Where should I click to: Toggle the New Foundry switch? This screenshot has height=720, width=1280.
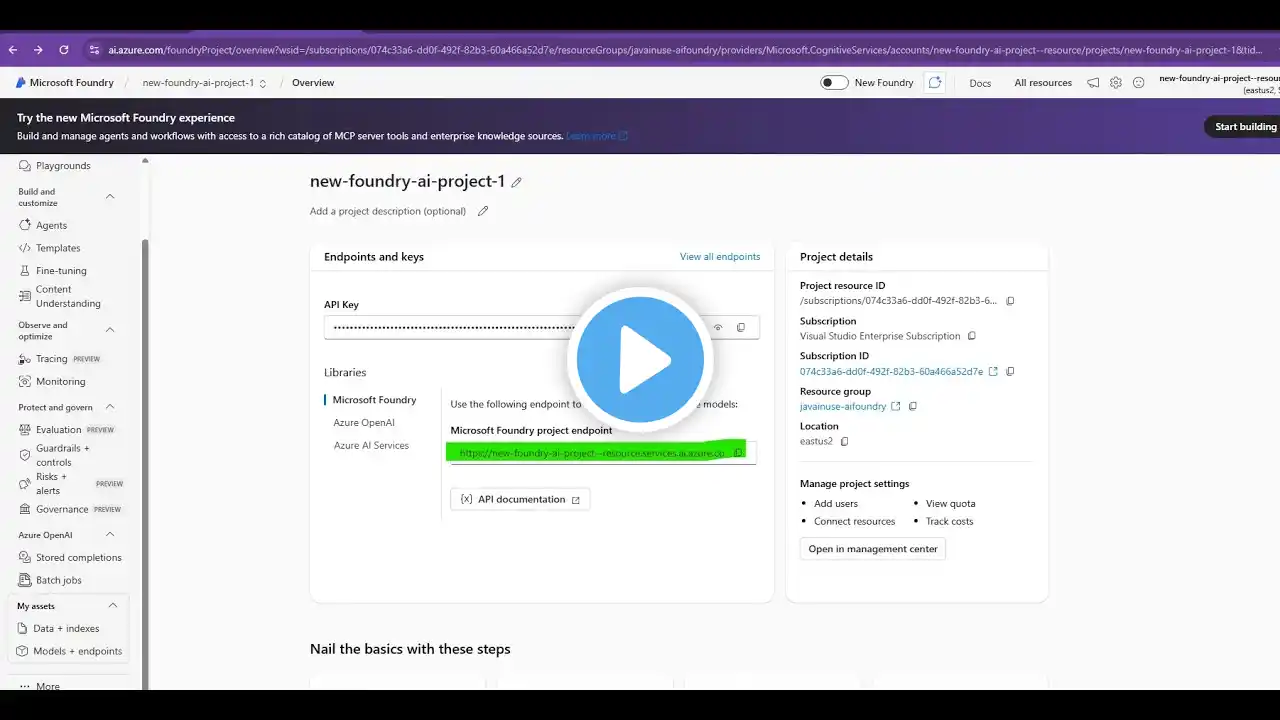click(x=834, y=83)
